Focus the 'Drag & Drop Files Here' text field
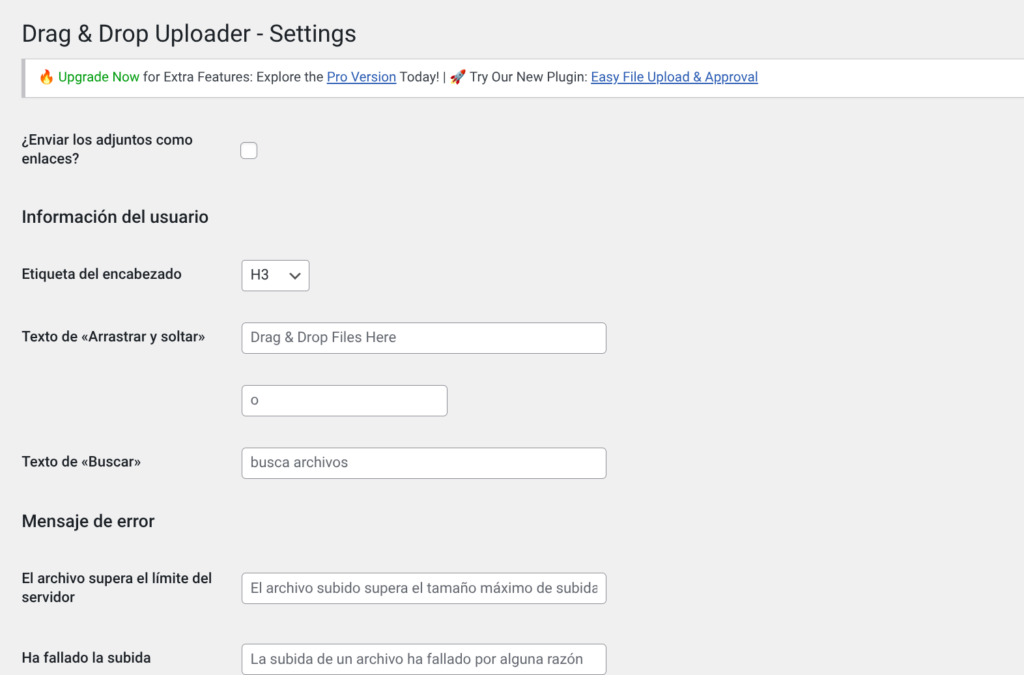Screen dimensions: 1024x675 click(424, 338)
